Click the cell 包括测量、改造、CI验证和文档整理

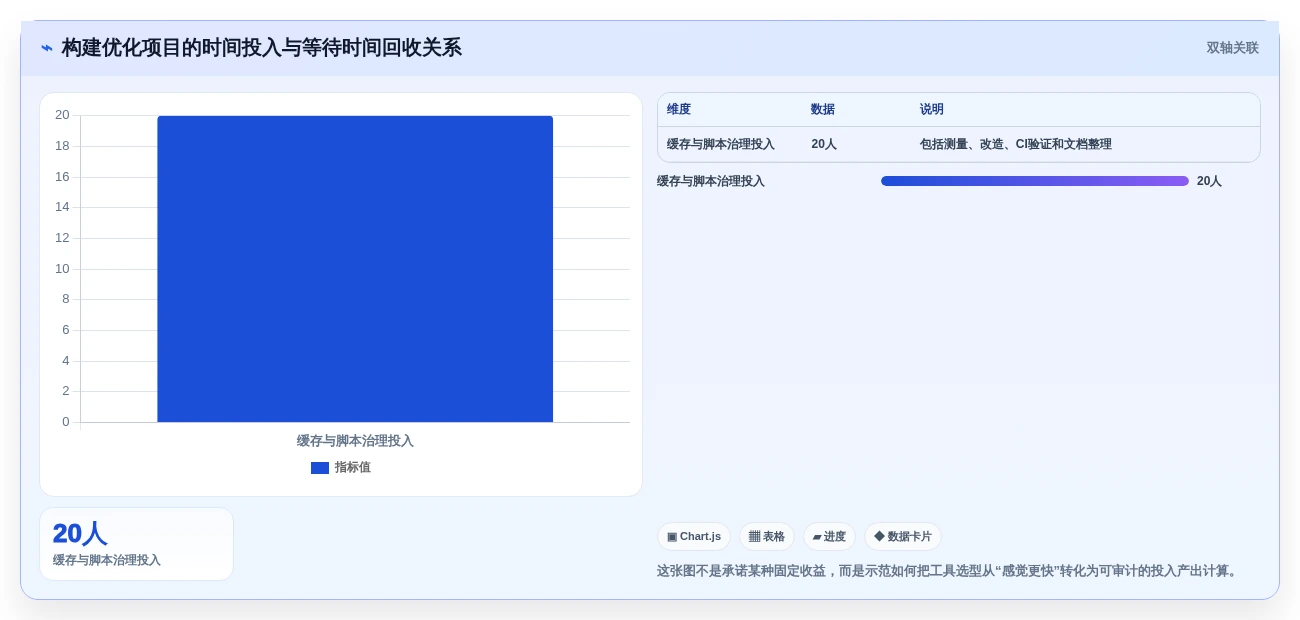pyautogui.click(x=1016, y=144)
